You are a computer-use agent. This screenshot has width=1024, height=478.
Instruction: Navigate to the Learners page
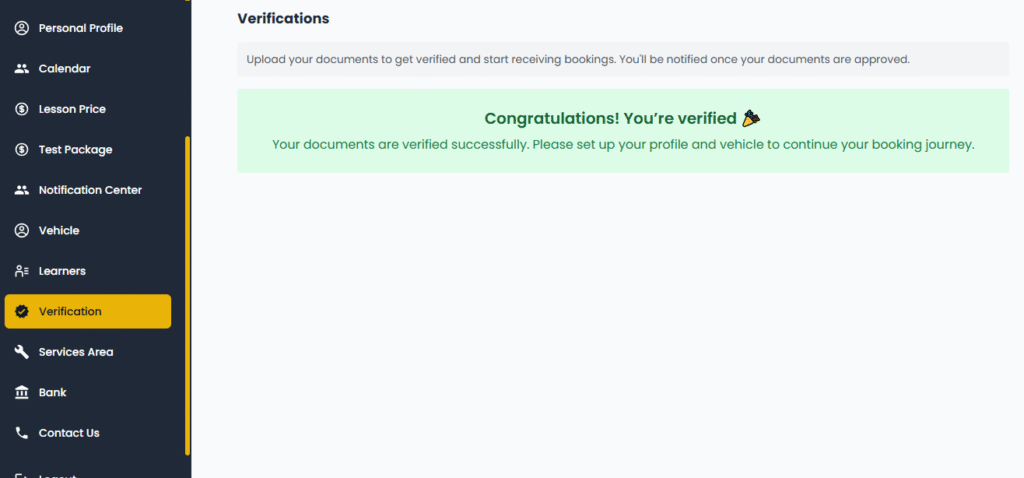point(62,271)
